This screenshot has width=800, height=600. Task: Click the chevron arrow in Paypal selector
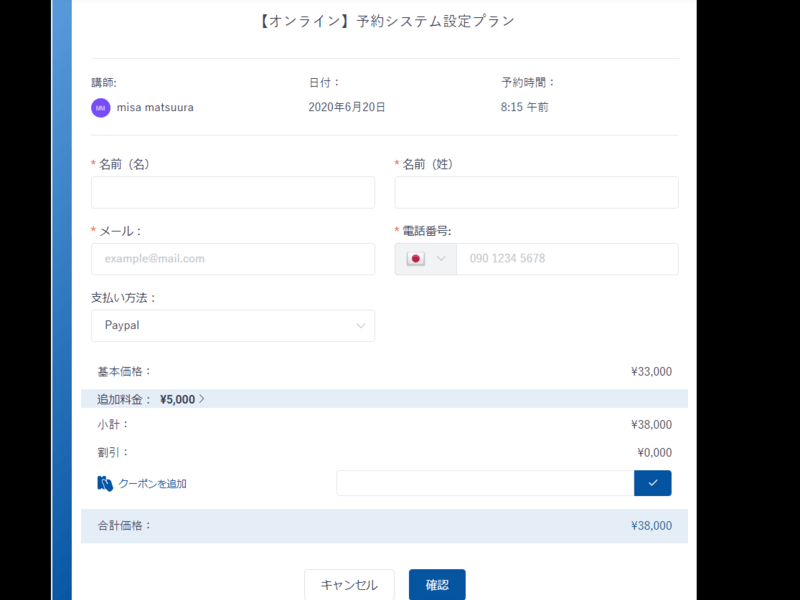click(x=361, y=326)
